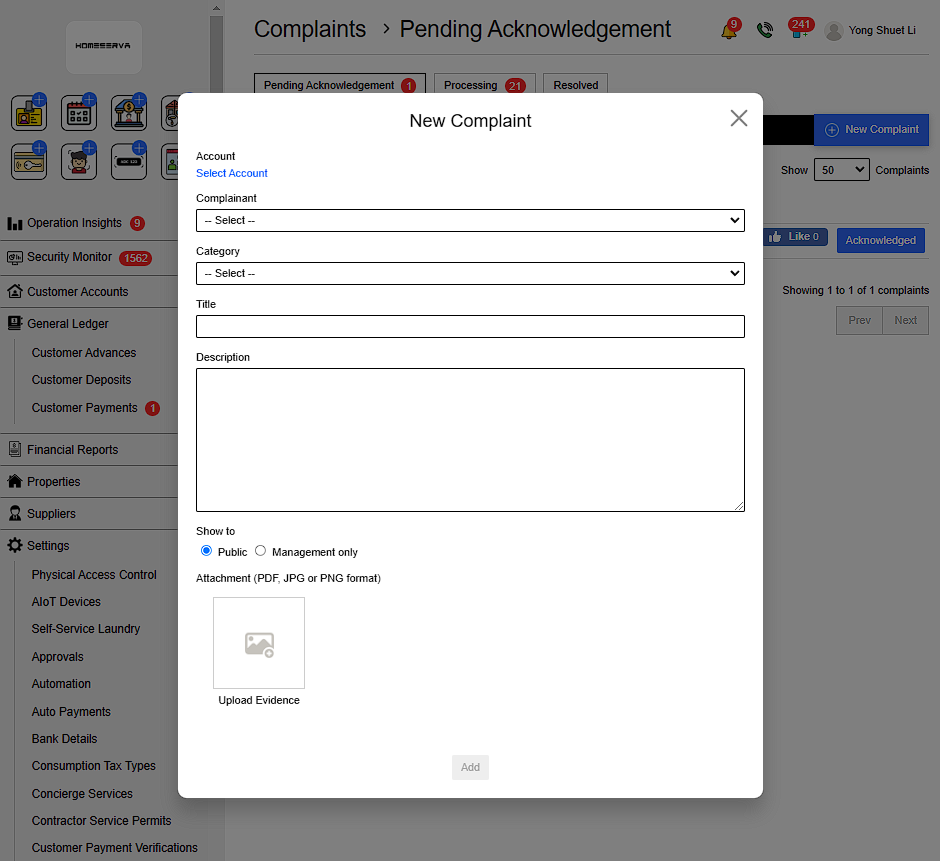Screen dimensions: 940x861
Task: Open the Category dropdown
Action: 470,273
